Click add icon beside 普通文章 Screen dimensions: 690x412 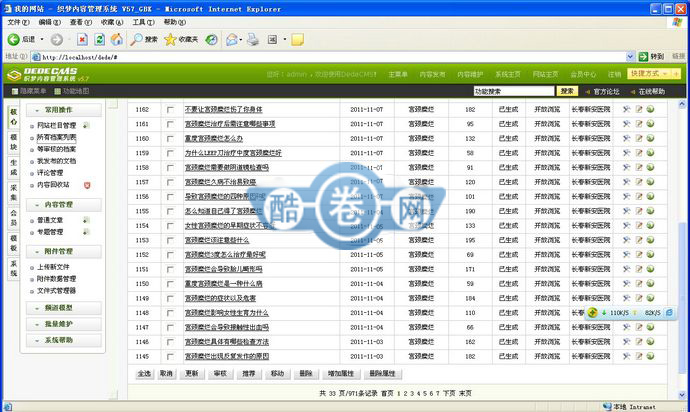point(86,220)
